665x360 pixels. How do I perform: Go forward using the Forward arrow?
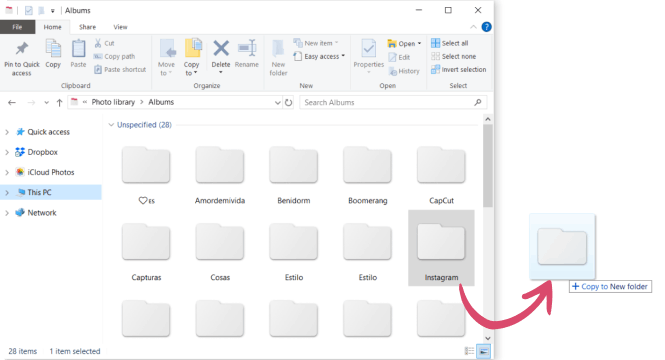[31, 103]
